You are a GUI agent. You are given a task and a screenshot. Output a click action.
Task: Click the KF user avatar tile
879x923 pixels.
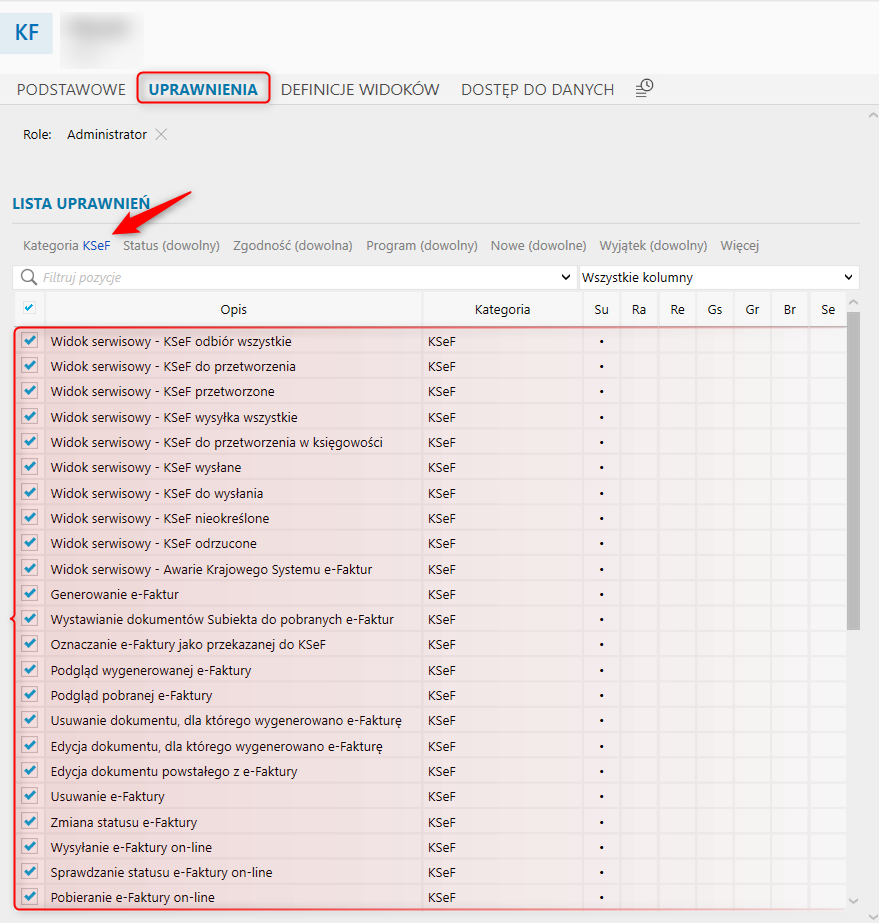click(x=26, y=33)
